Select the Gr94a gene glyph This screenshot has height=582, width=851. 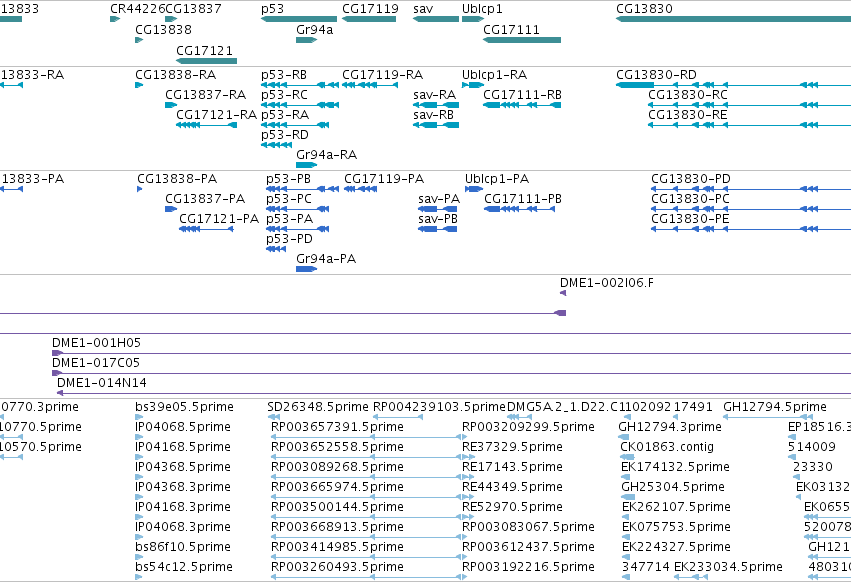(x=307, y=40)
